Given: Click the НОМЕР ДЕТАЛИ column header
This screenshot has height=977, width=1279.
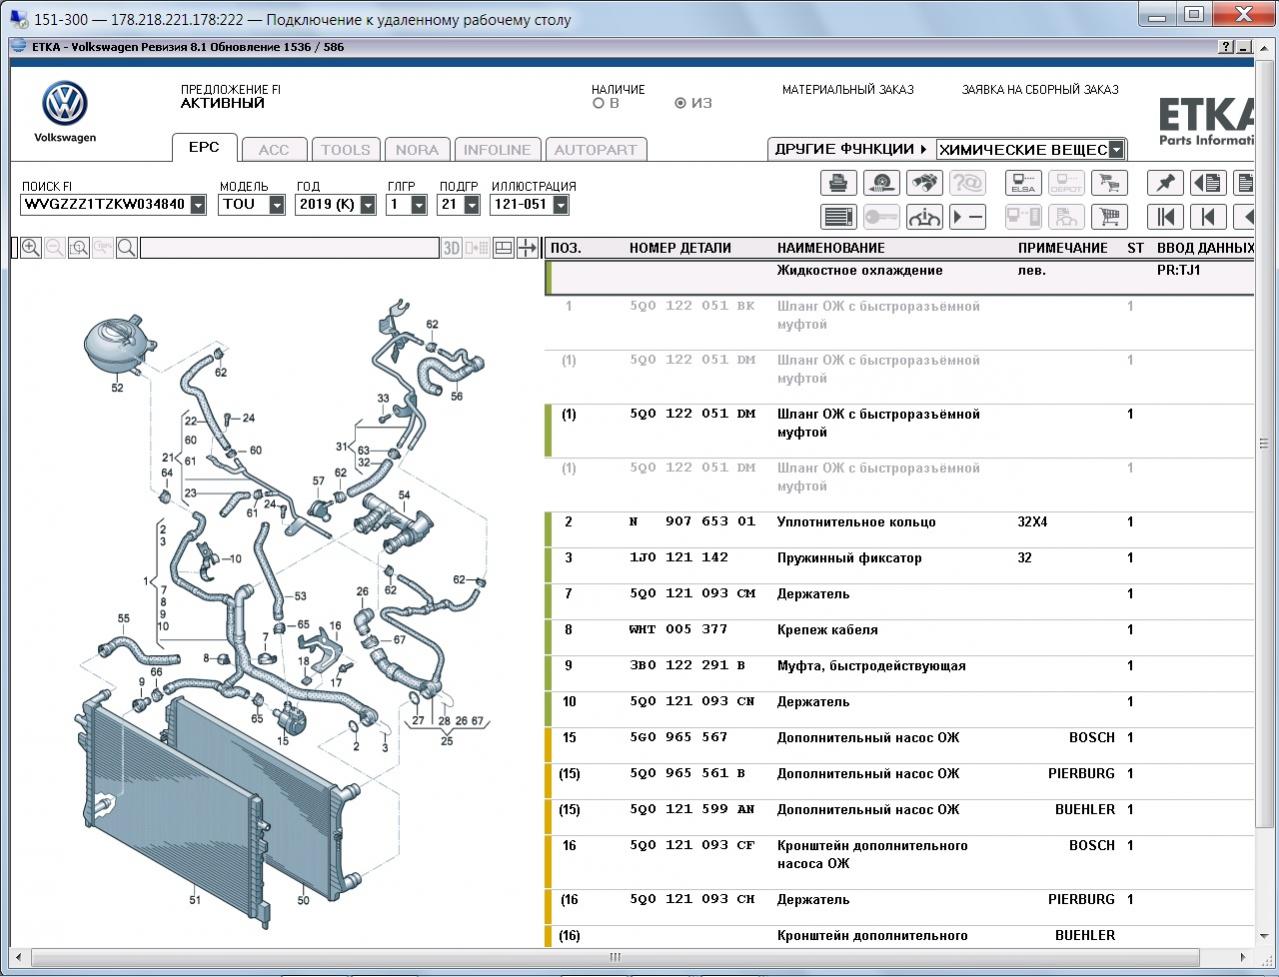Looking at the screenshot, I should [680, 248].
